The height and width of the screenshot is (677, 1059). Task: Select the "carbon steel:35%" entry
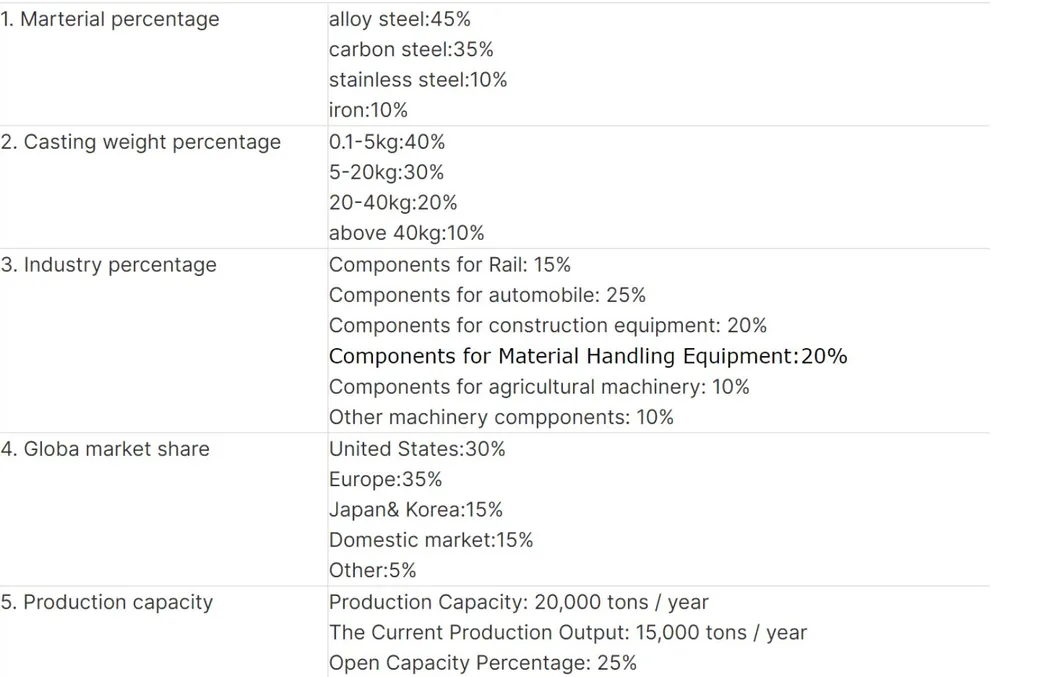[x=410, y=49]
